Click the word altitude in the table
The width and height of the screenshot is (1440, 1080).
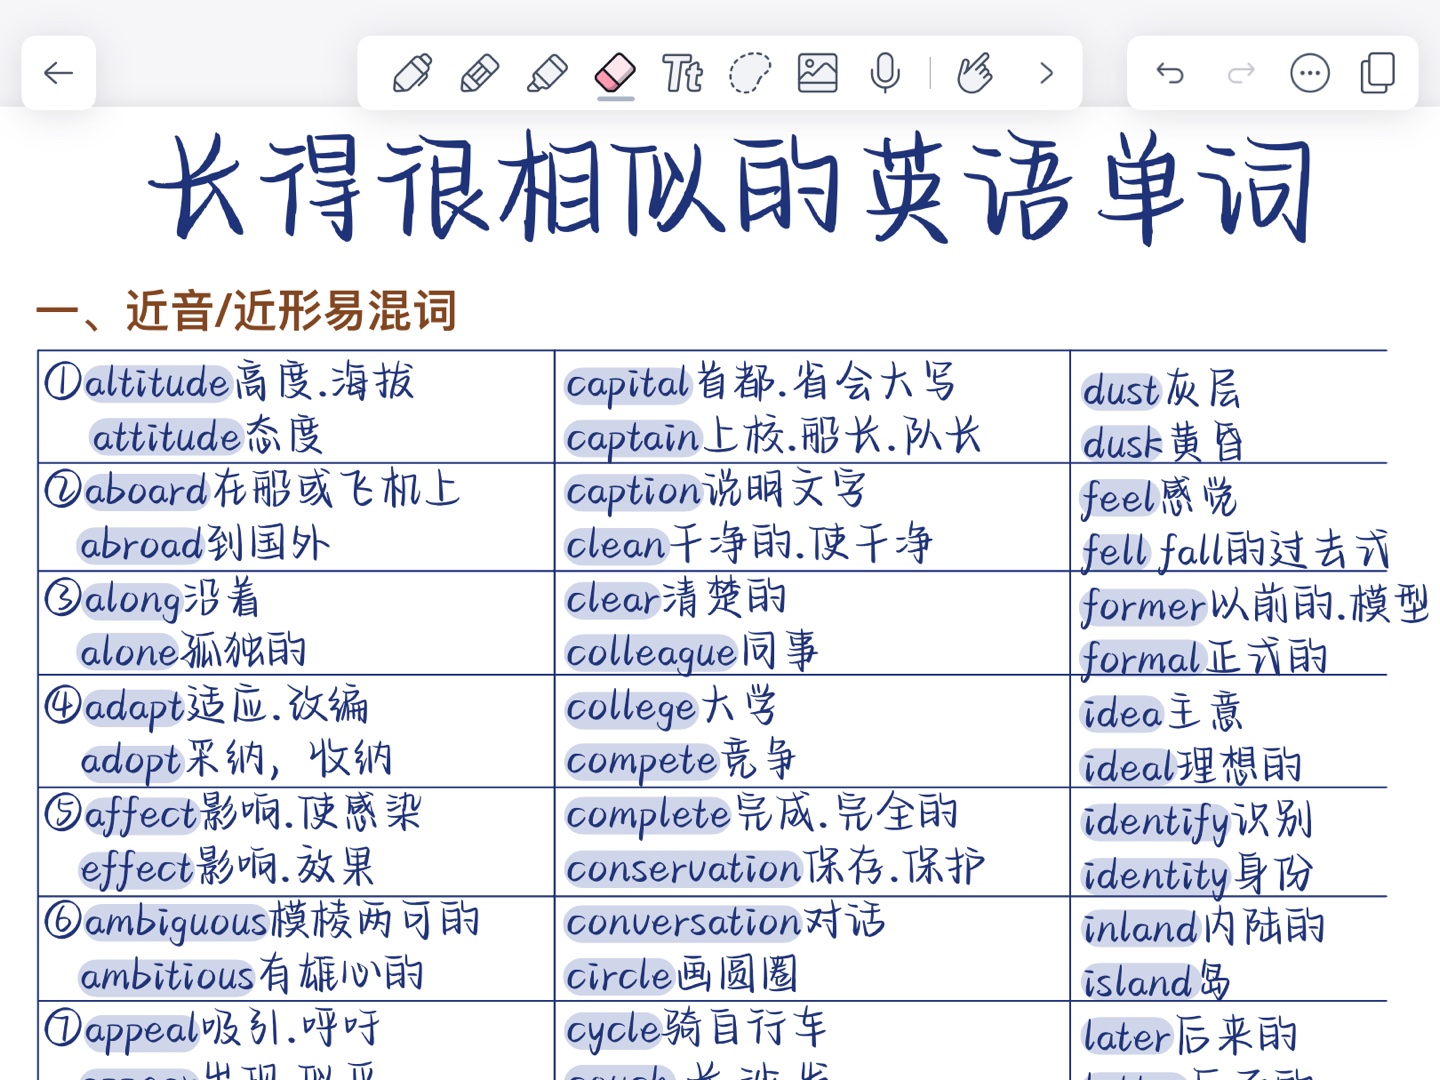coord(157,383)
